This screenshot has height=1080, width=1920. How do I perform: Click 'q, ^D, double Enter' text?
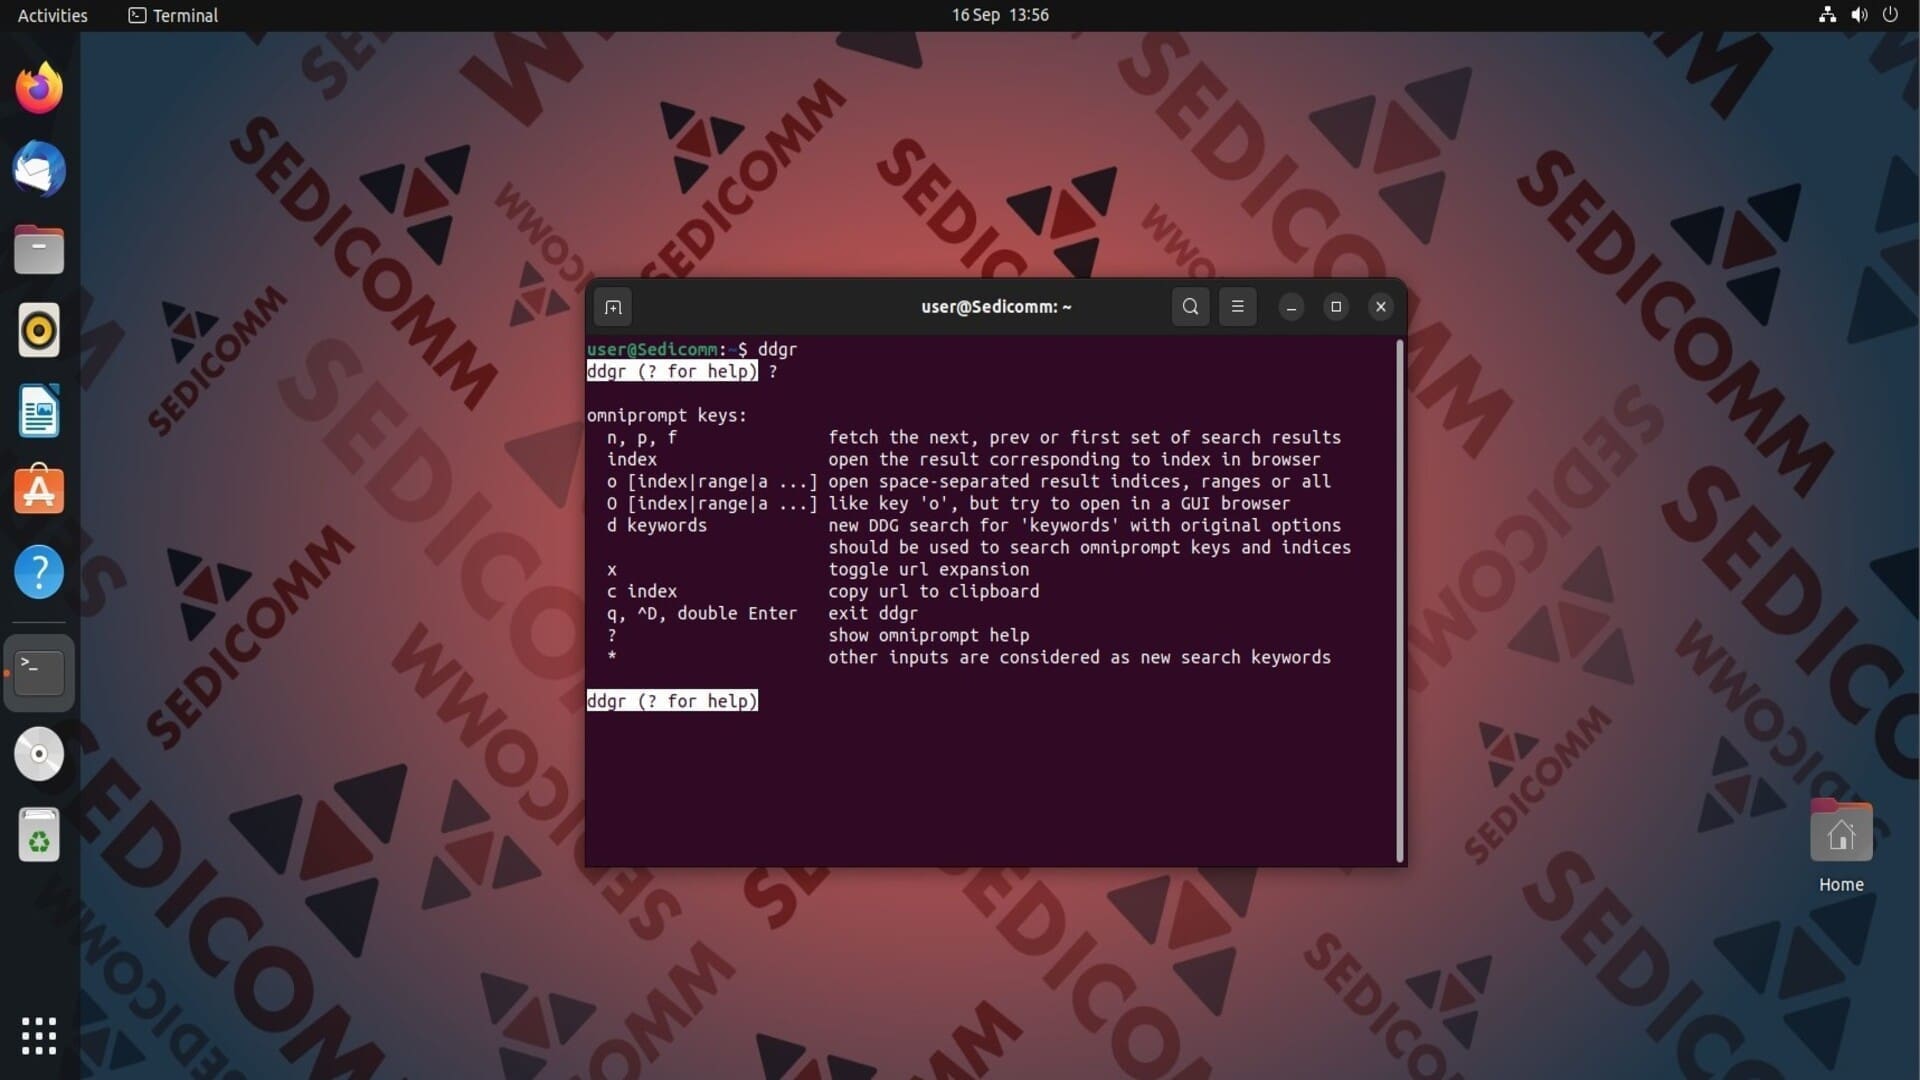[702, 613]
